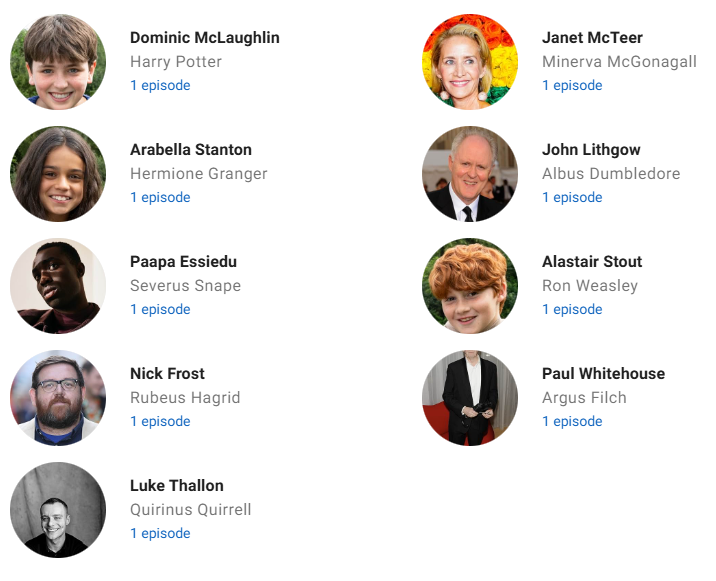This screenshot has width=716, height=581.
Task: Select the photo beside the Nick Frost listing
Action: click(x=58, y=397)
